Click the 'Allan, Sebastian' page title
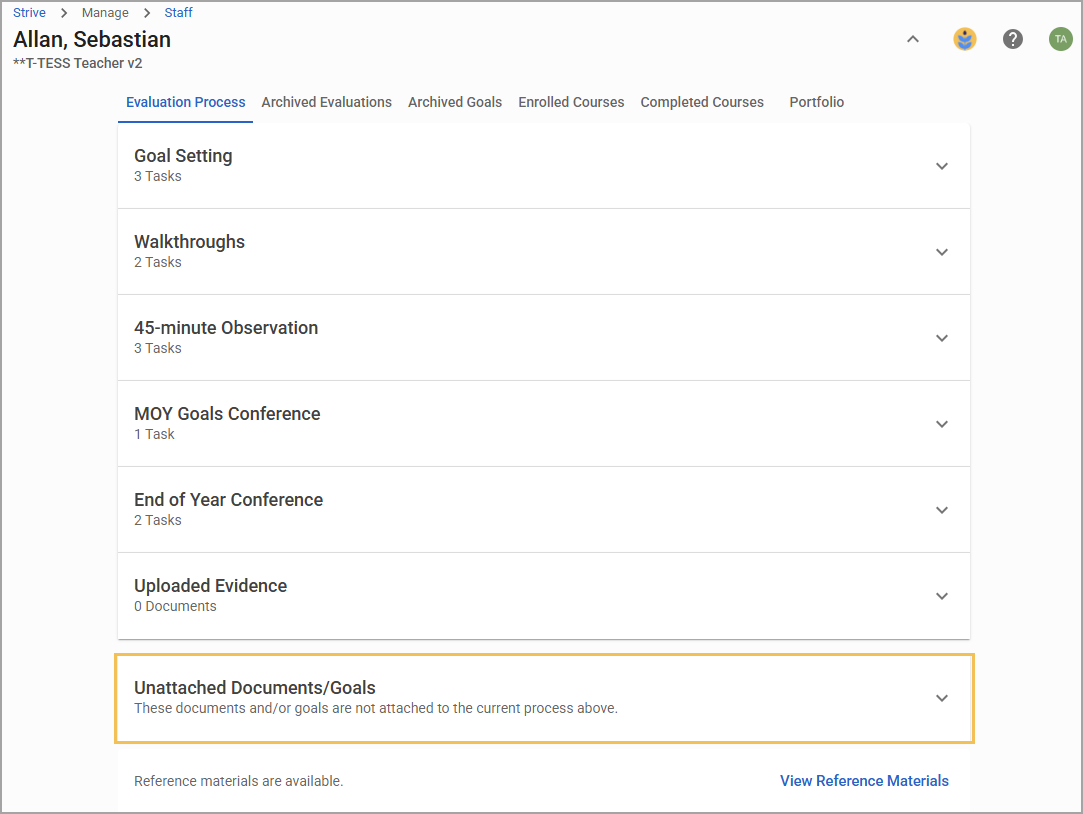 (92, 39)
